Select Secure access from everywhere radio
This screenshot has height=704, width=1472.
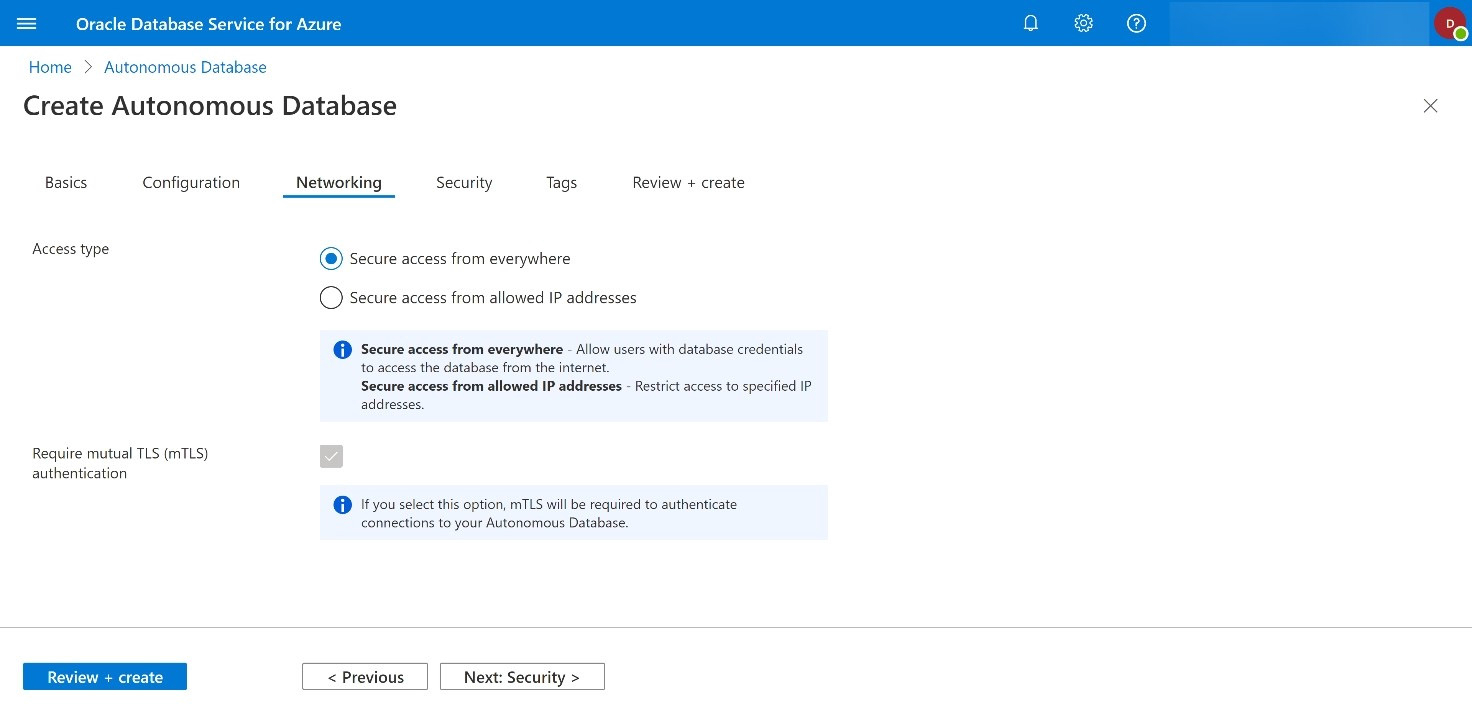click(x=331, y=259)
